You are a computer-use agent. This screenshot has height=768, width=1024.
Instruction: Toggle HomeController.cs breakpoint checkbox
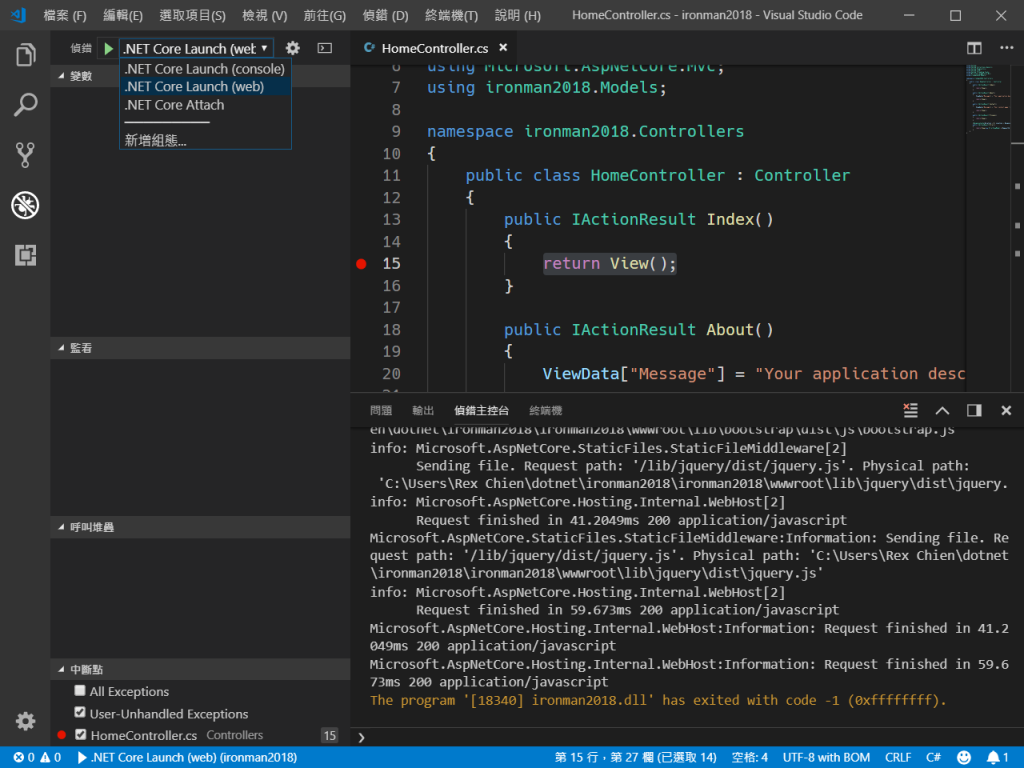coord(80,735)
